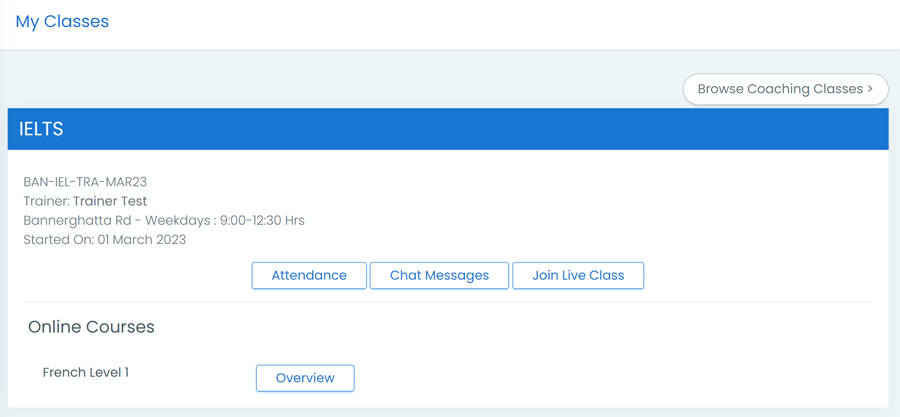The width and height of the screenshot is (900, 417).
Task: Click the Online Courses section heading
Action: (x=91, y=327)
